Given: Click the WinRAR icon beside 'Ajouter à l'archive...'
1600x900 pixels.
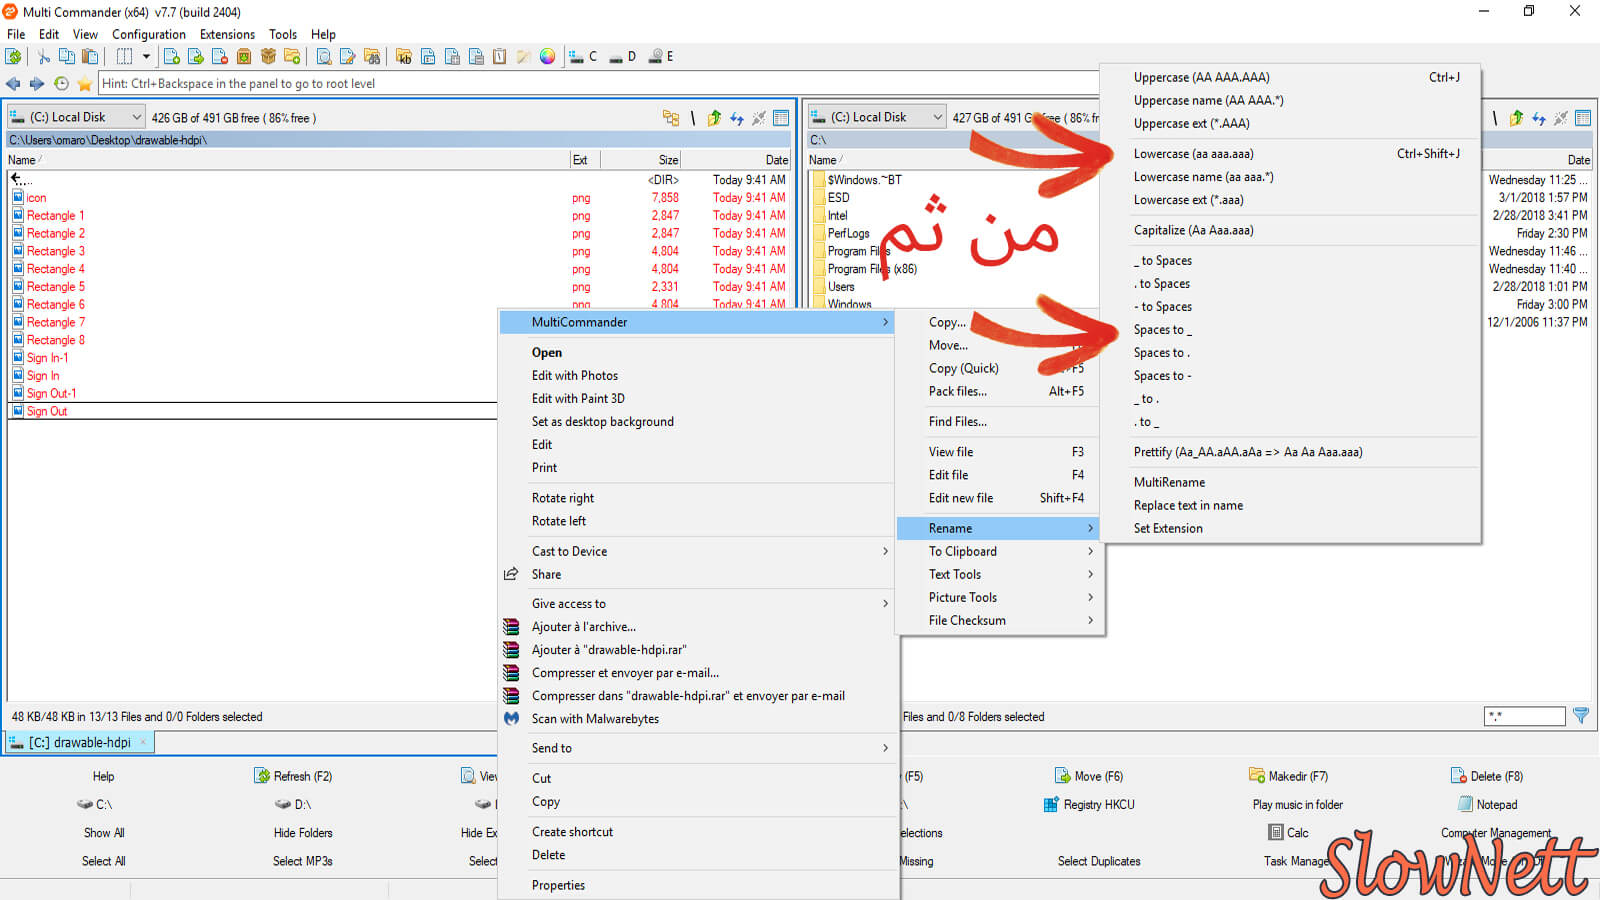Looking at the screenshot, I should coord(511,627).
